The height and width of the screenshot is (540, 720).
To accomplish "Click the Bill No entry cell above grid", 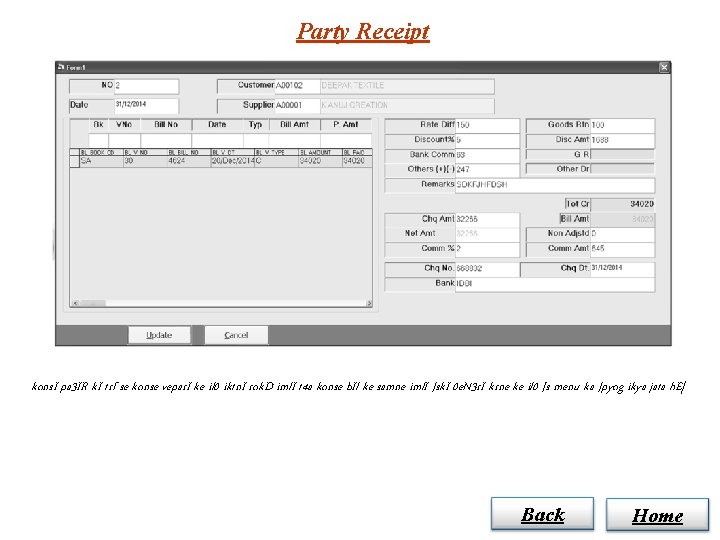I will point(166,140).
